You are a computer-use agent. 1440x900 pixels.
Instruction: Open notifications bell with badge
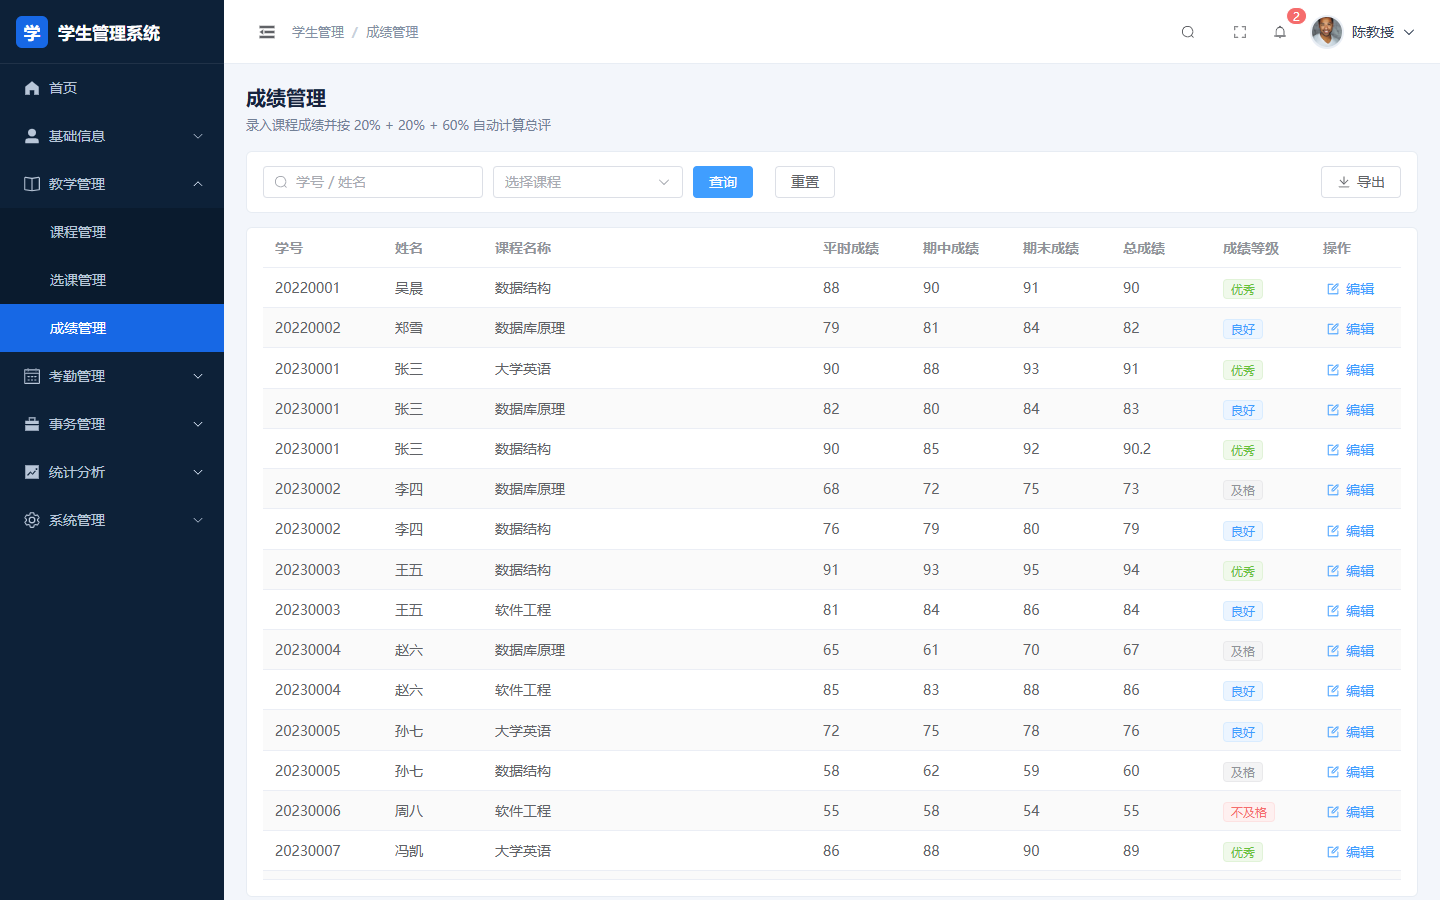click(1280, 32)
